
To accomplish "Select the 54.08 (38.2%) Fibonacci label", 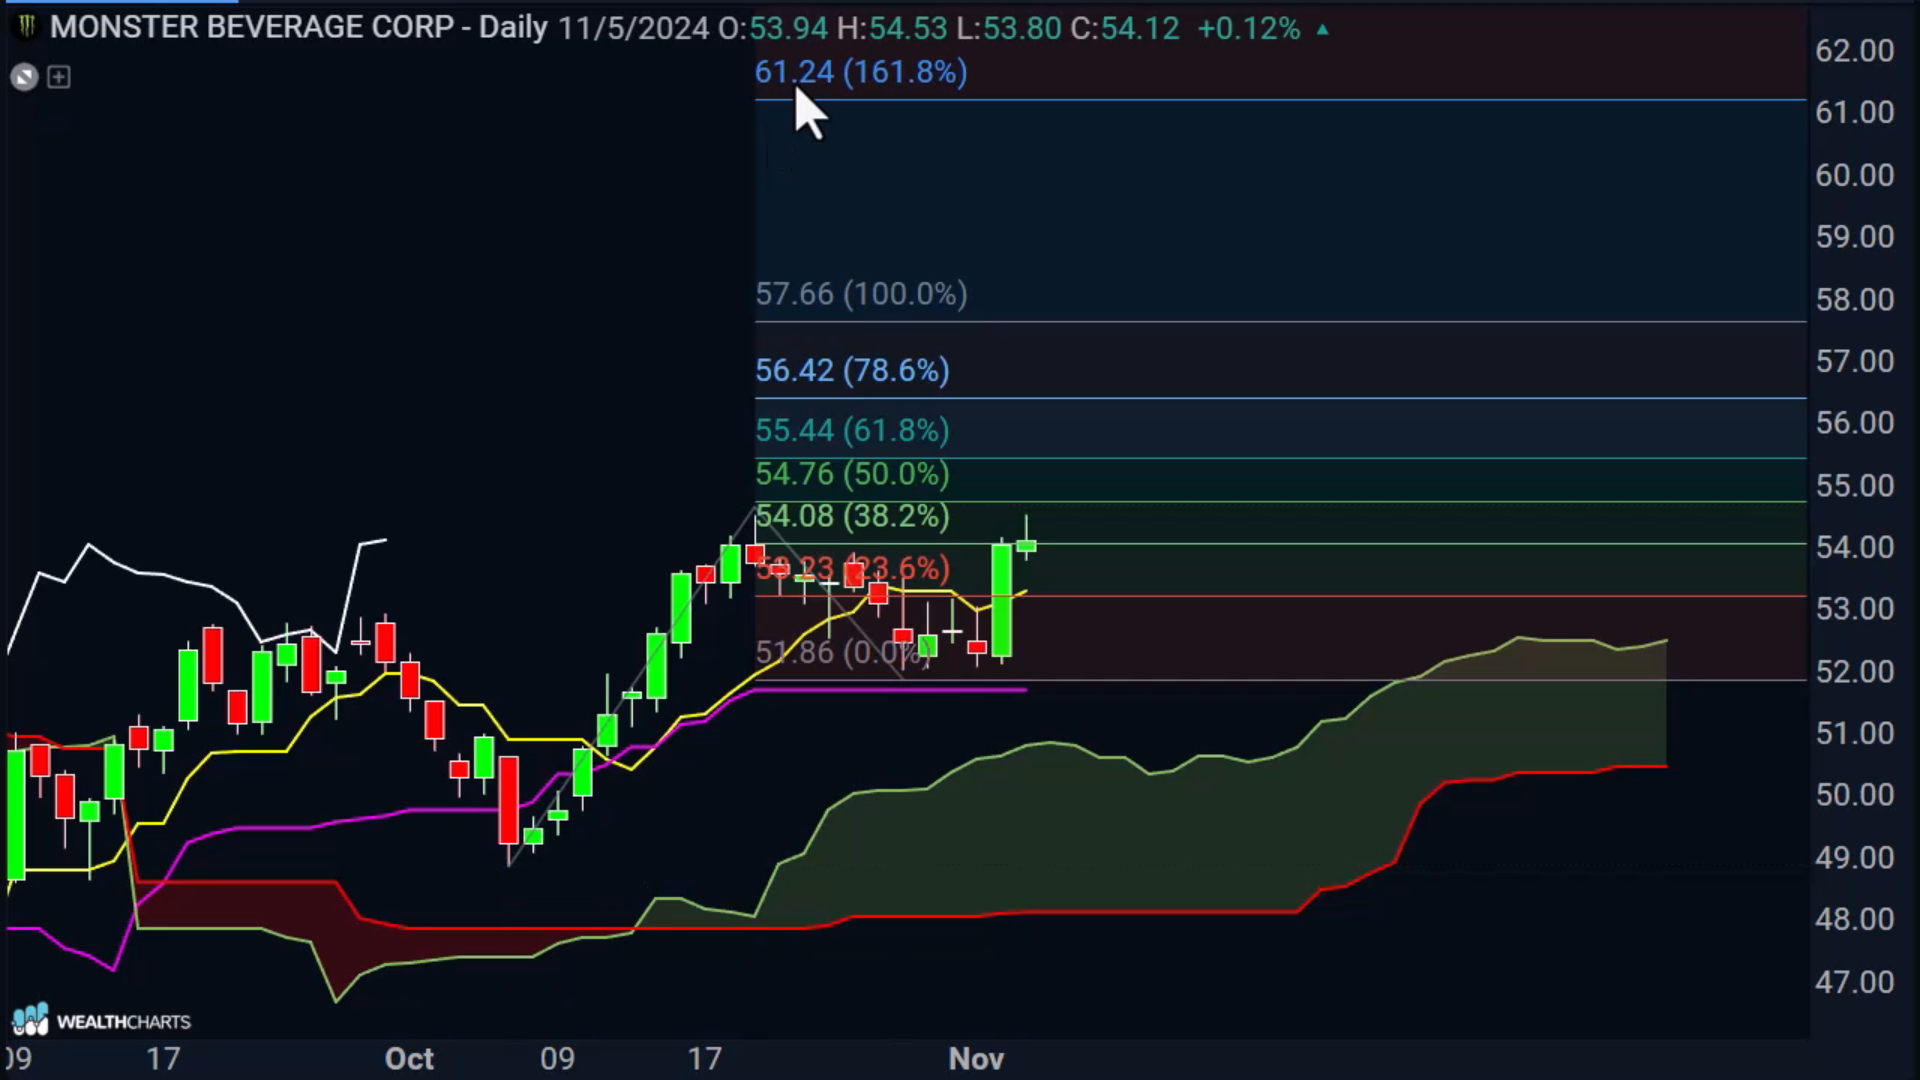I will coord(852,517).
